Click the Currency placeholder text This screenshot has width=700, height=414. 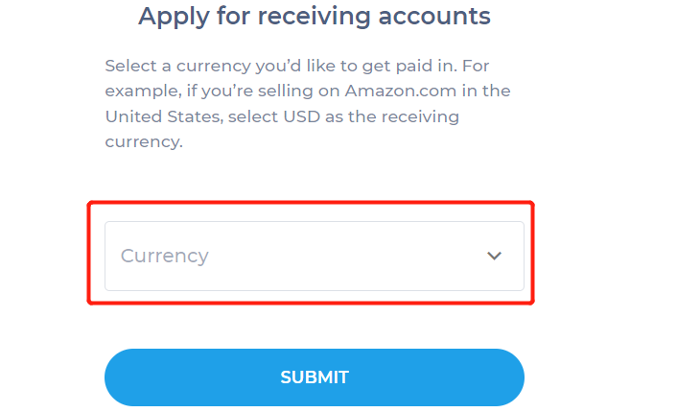point(165,256)
